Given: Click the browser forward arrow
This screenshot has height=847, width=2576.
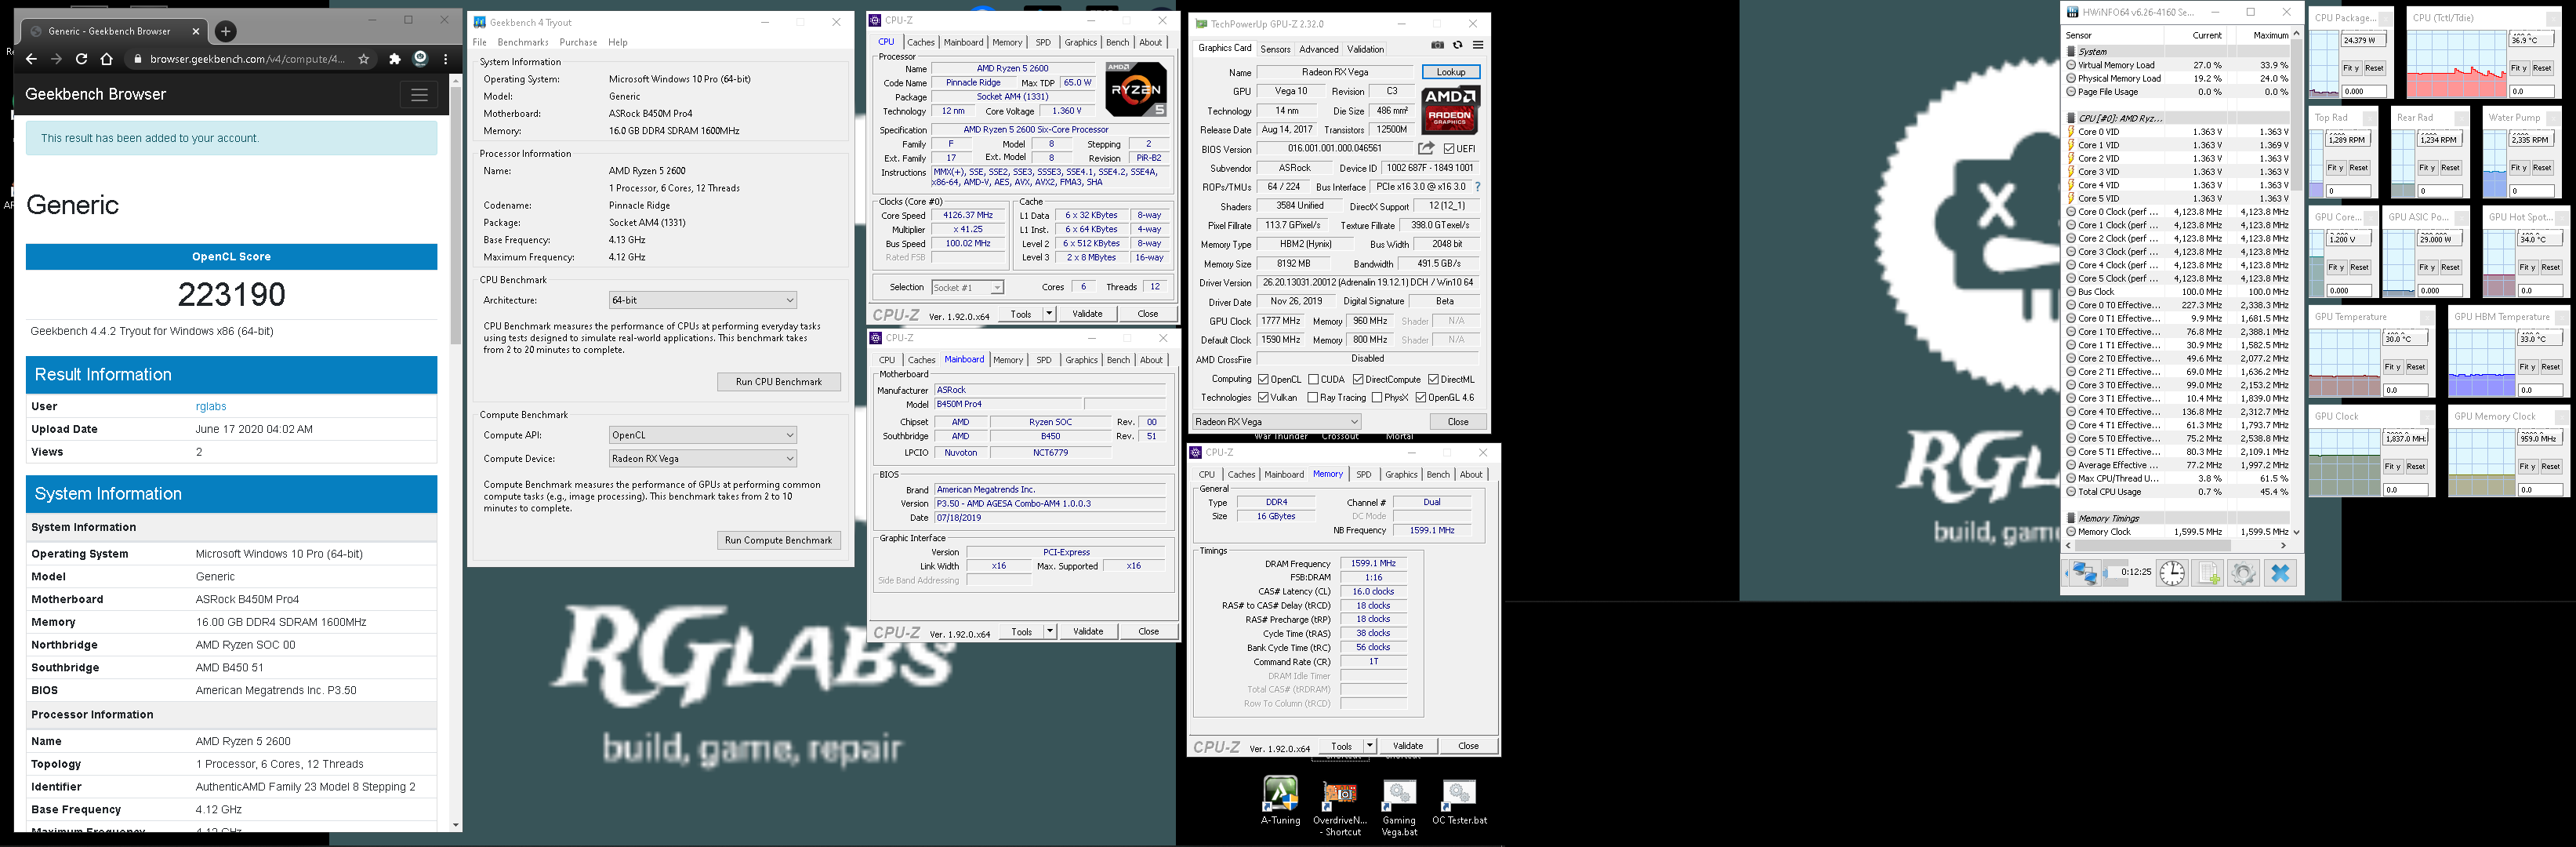Looking at the screenshot, I should [x=56, y=59].
